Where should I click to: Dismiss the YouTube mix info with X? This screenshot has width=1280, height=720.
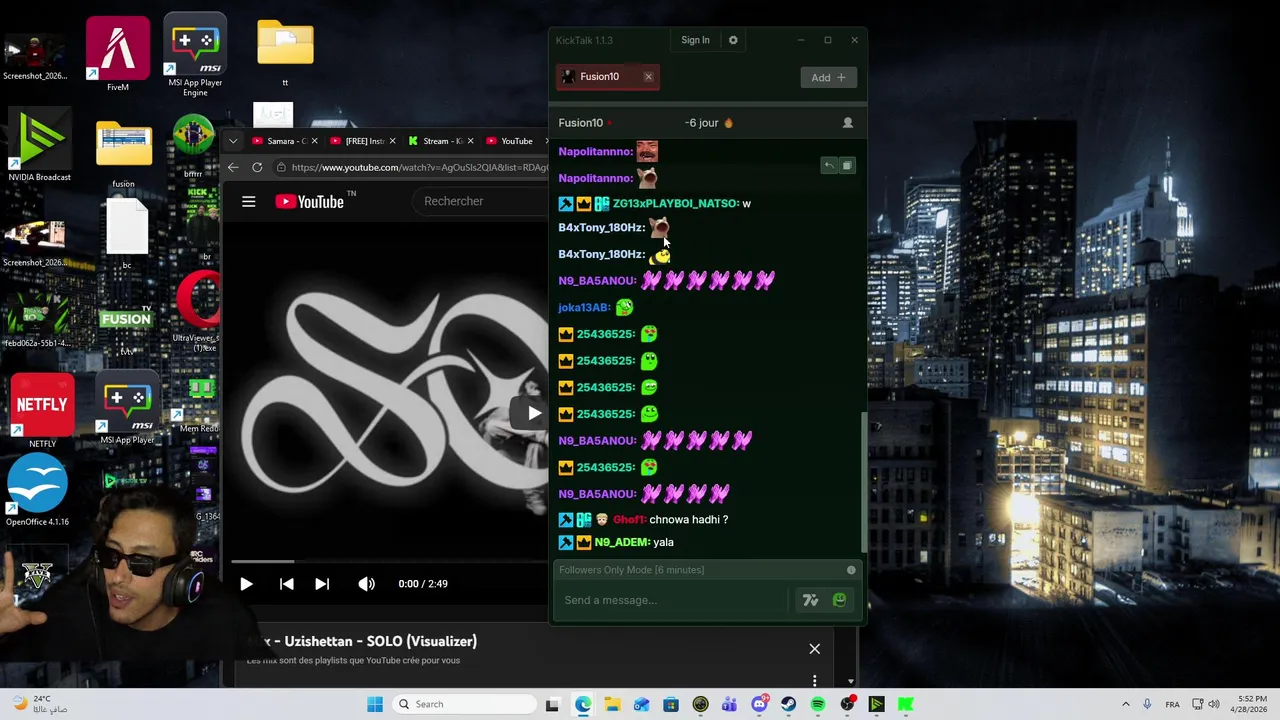tap(815, 649)
